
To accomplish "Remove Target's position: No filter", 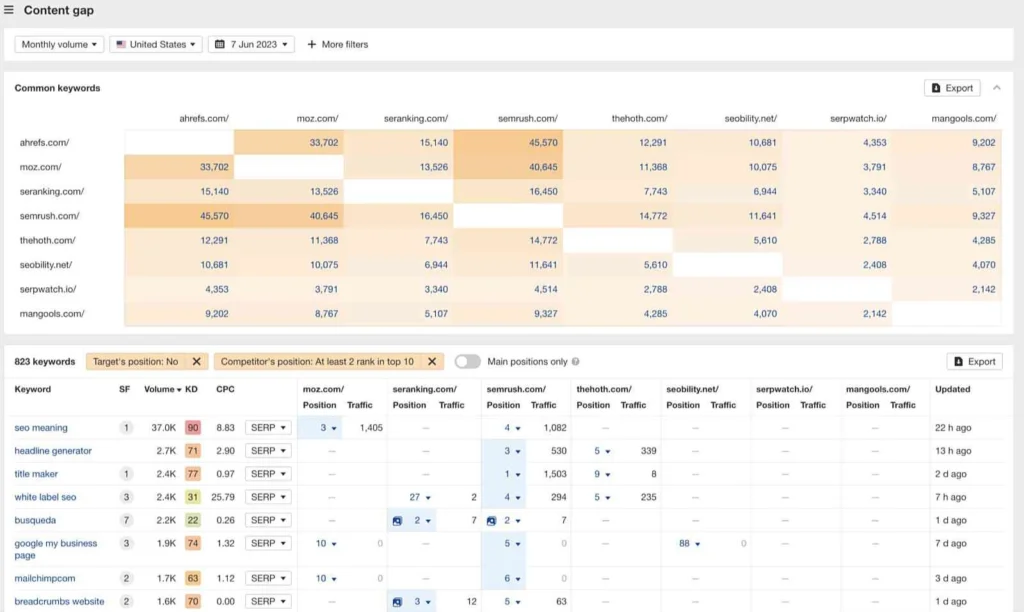I will [197, 361].
